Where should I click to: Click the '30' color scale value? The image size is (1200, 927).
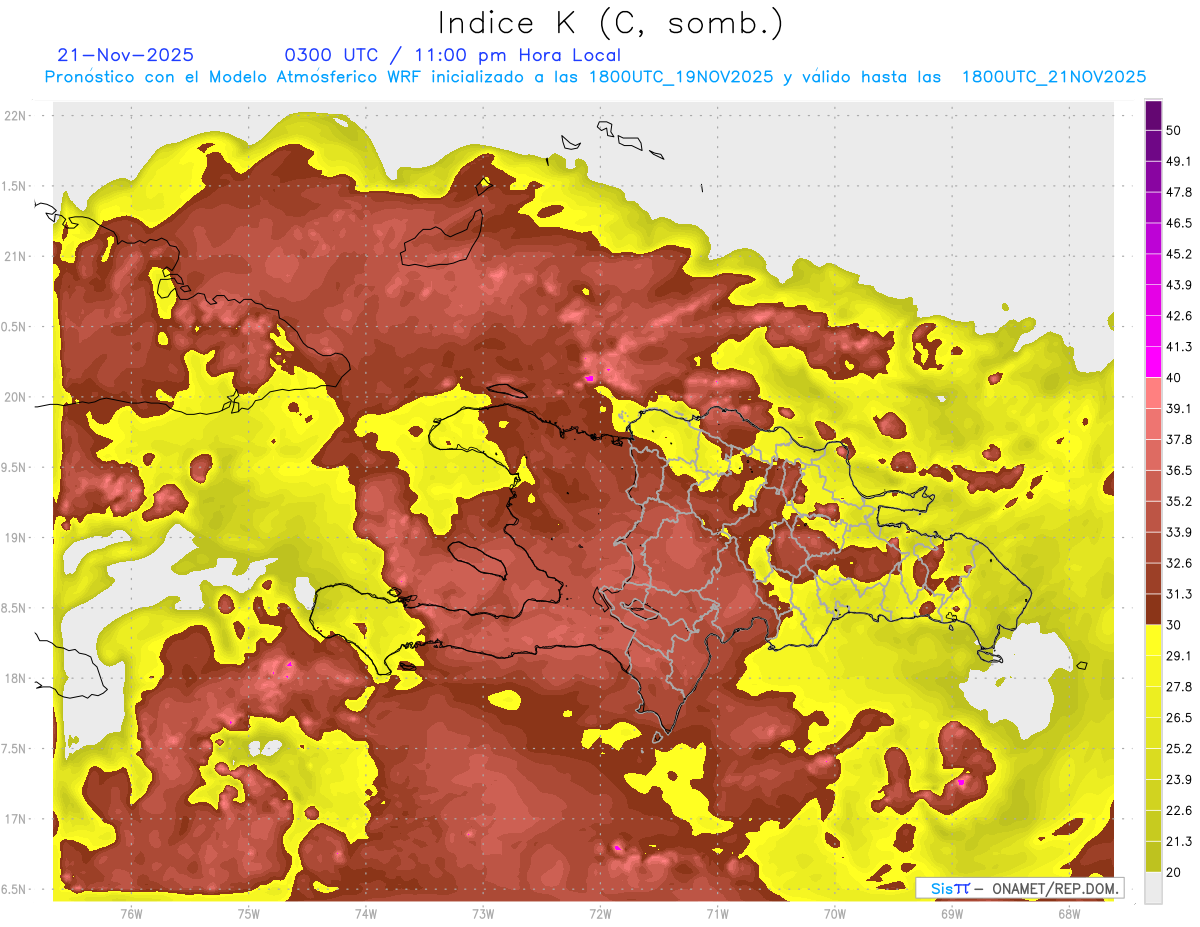(1174, 624)
